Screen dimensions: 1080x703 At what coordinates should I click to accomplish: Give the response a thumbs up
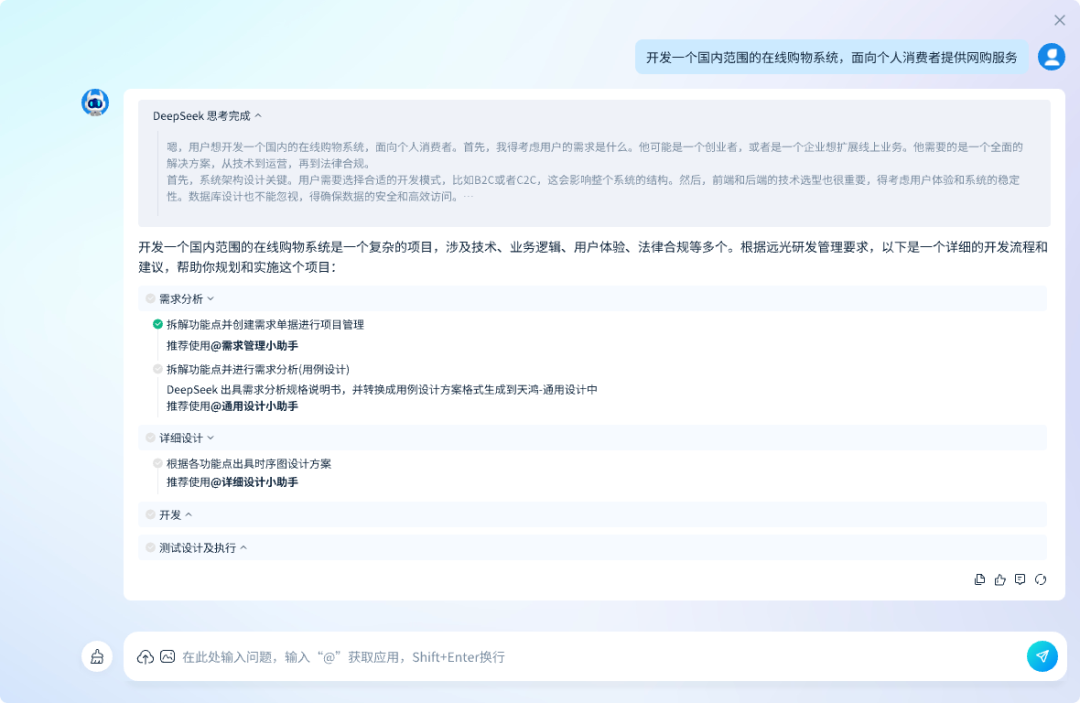(1000, 579)
